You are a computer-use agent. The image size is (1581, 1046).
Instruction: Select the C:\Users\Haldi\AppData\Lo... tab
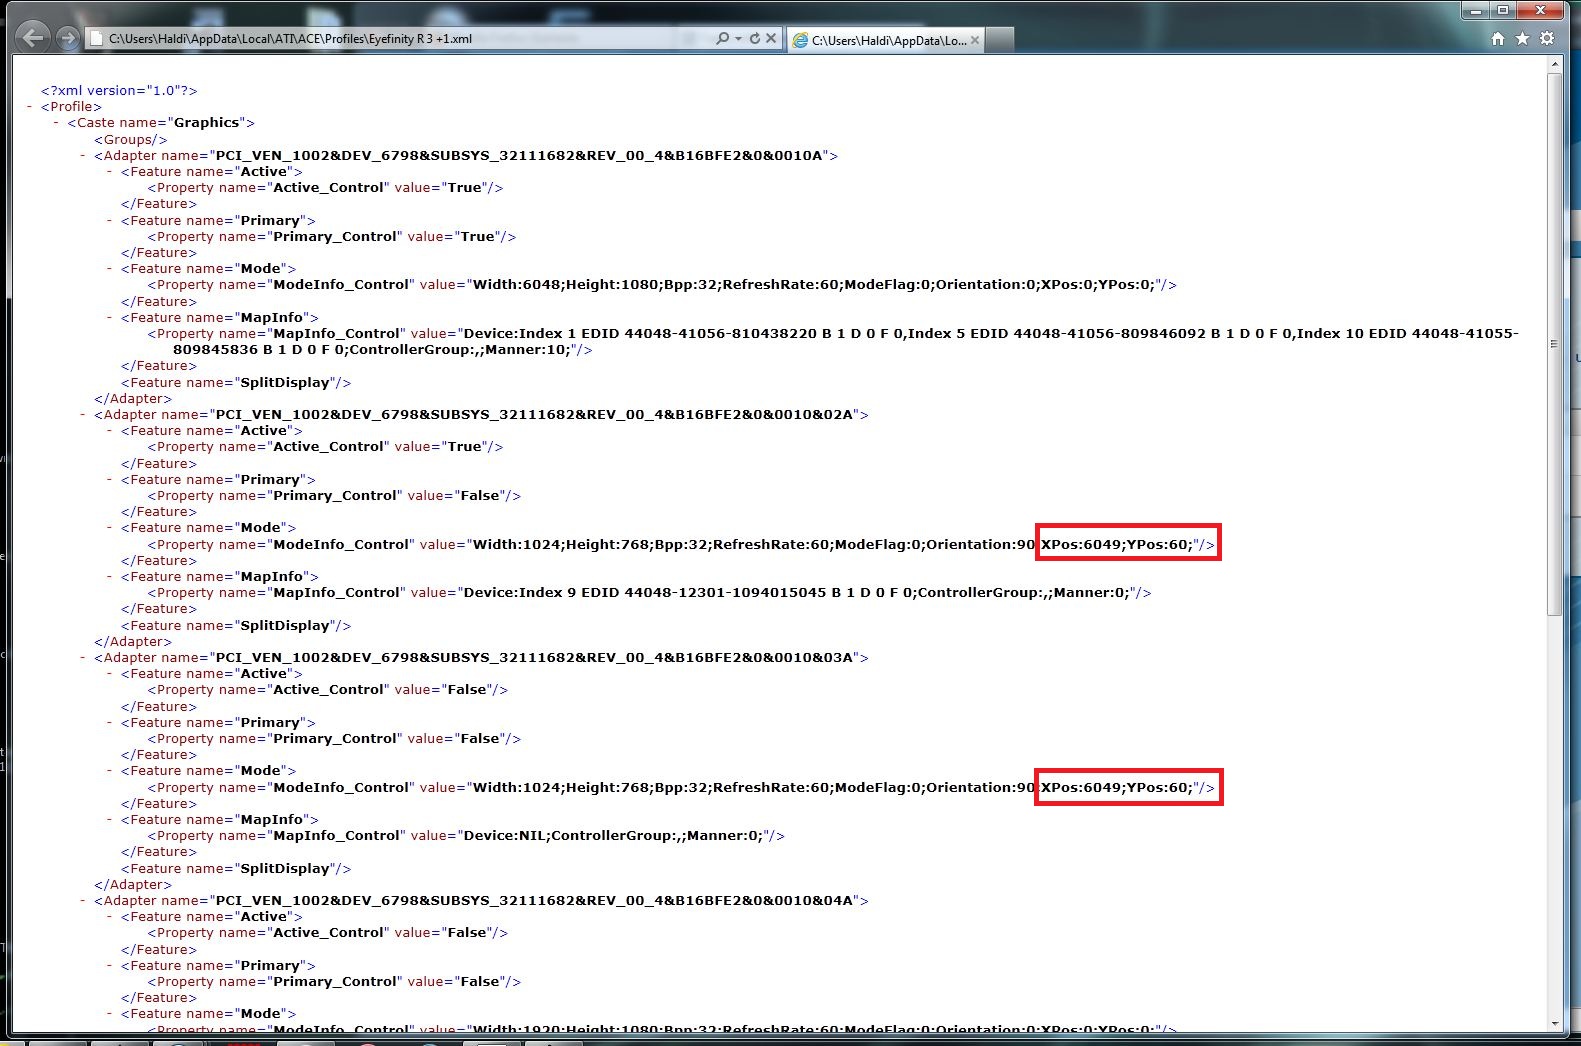coord(887,40)
